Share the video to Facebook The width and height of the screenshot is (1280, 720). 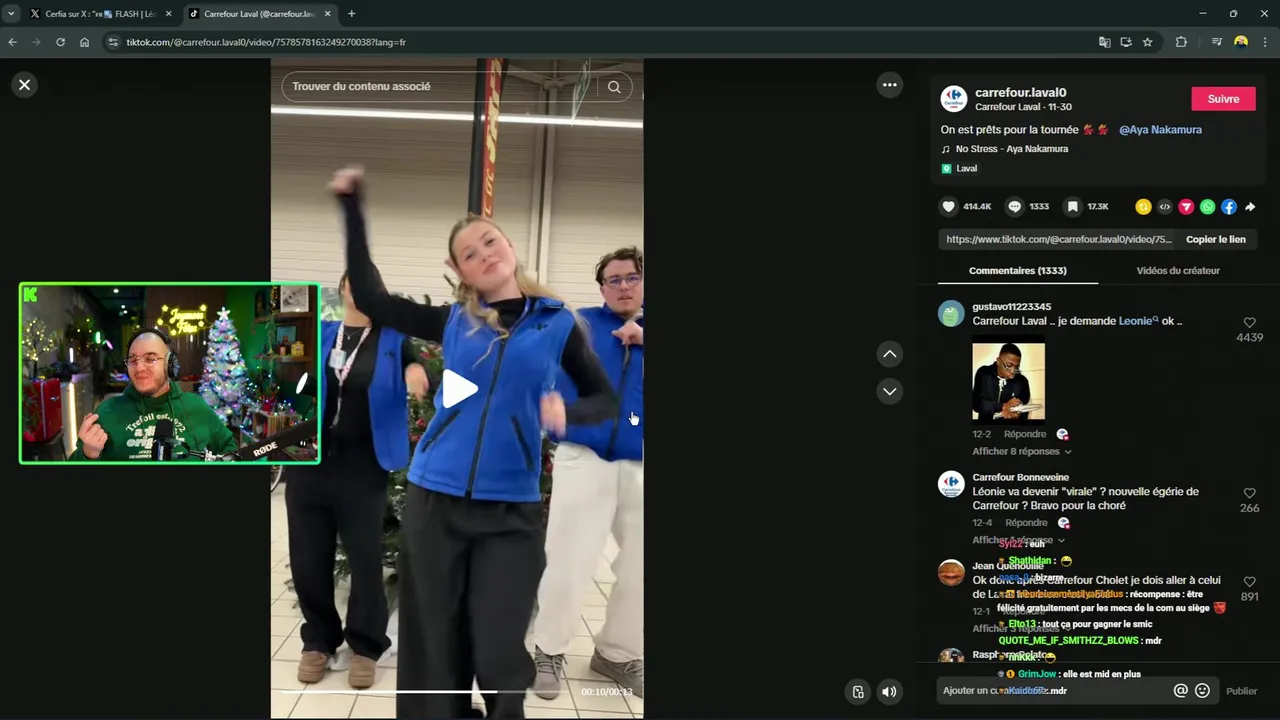pos(1229,207)
